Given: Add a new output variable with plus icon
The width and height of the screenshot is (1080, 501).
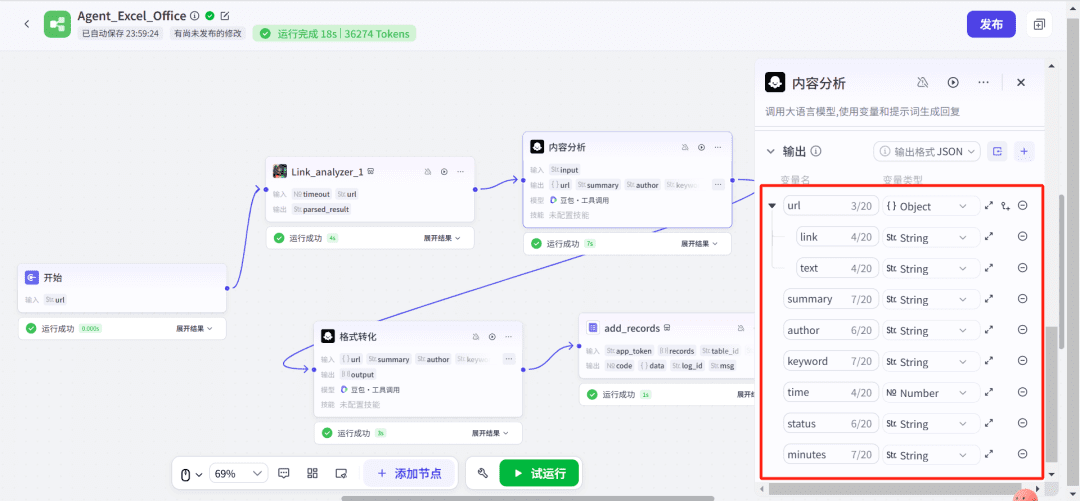Looking at the screenshot, I should pyautogui.click(x=1023, y=151).
